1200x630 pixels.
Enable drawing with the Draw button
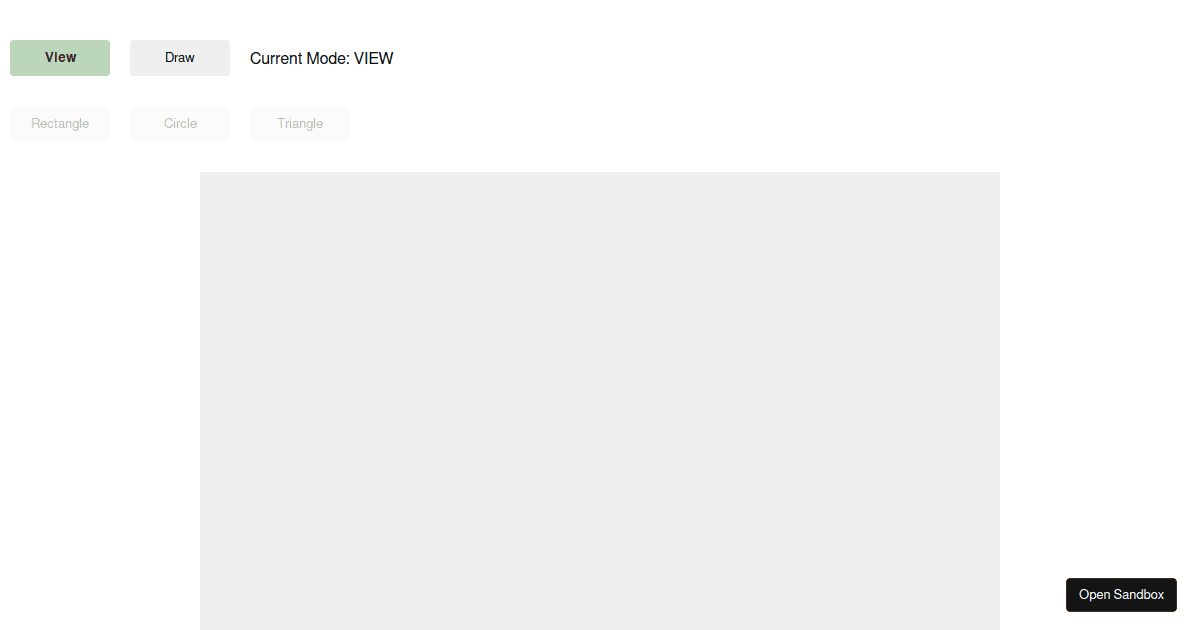(x=180, y=58)
